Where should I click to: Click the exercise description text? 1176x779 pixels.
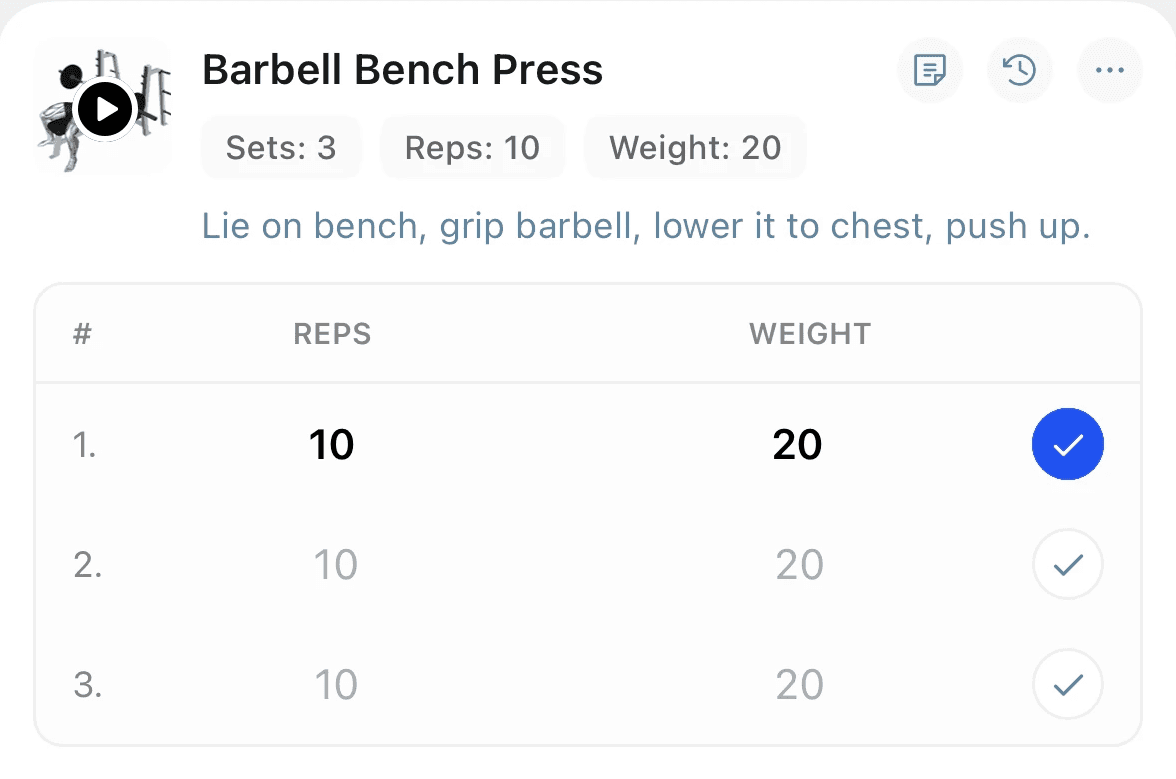click(x=646, y=226)
